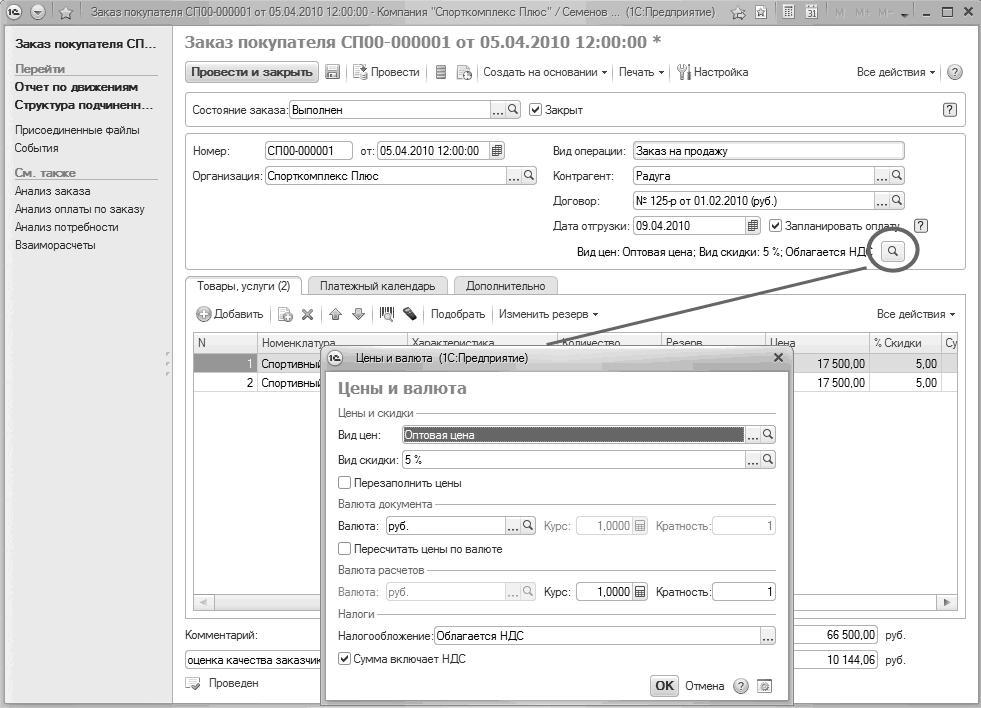Image resolution: width=981 pixels, height=708 pixels.
Task: Toggle Сумма включает НДС checkbox
Action: click(344, 659)
